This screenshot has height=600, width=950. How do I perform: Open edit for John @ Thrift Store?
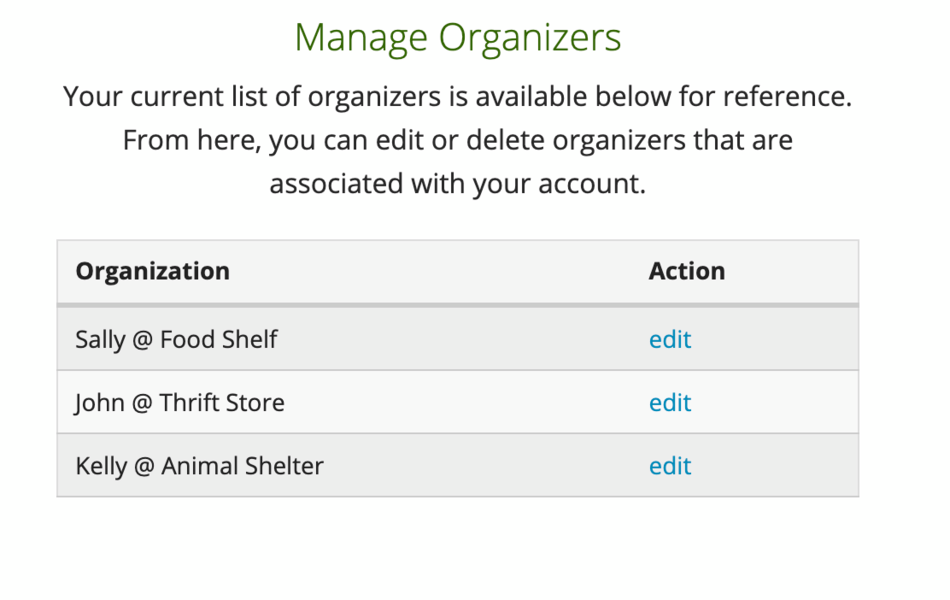point(669,403)
